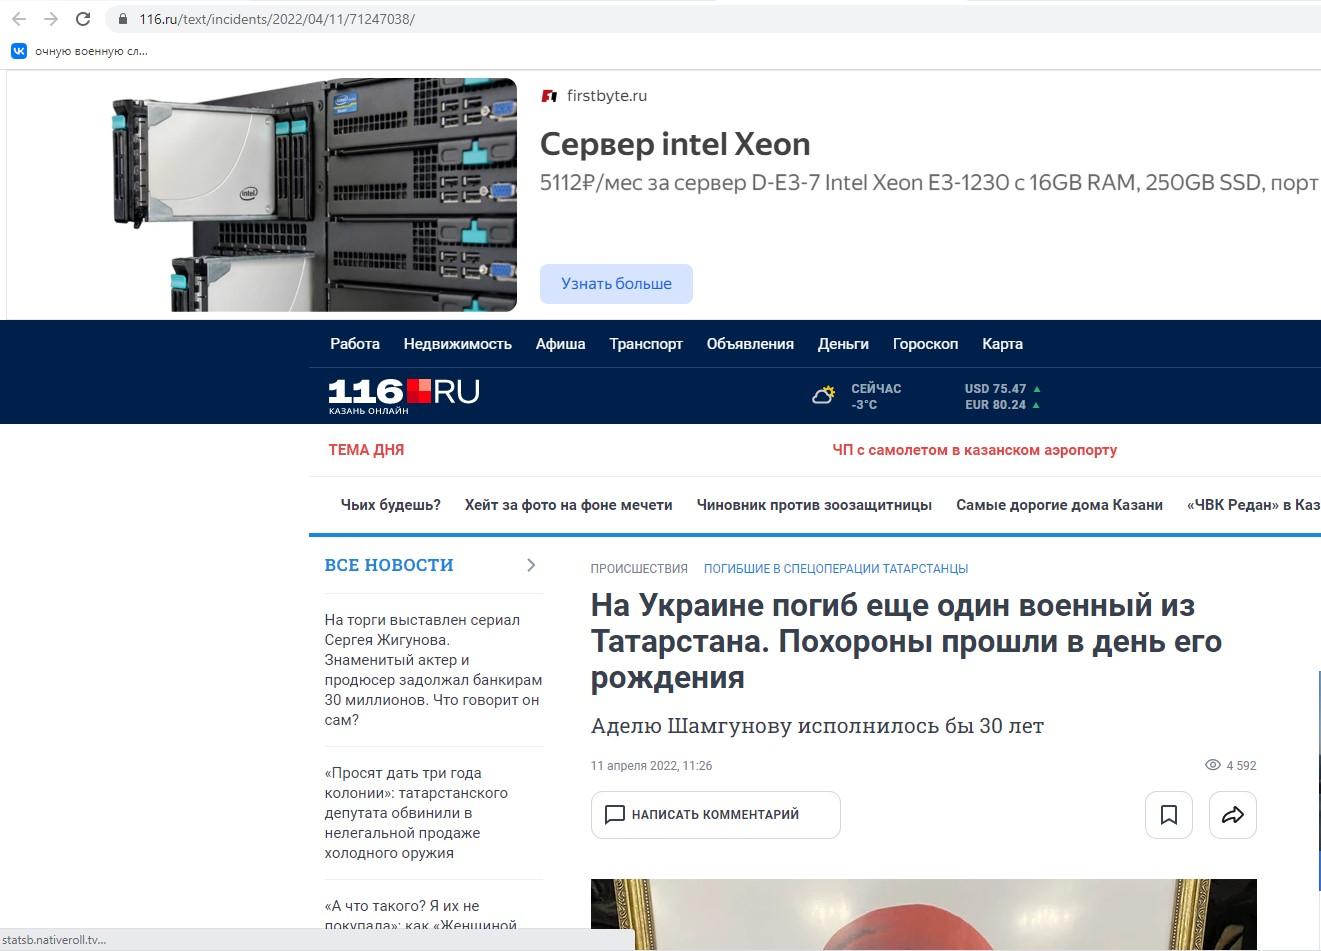Click the browser address bar URL
The width and height of the screenshot is (1321, 951).
pos(277,19)
